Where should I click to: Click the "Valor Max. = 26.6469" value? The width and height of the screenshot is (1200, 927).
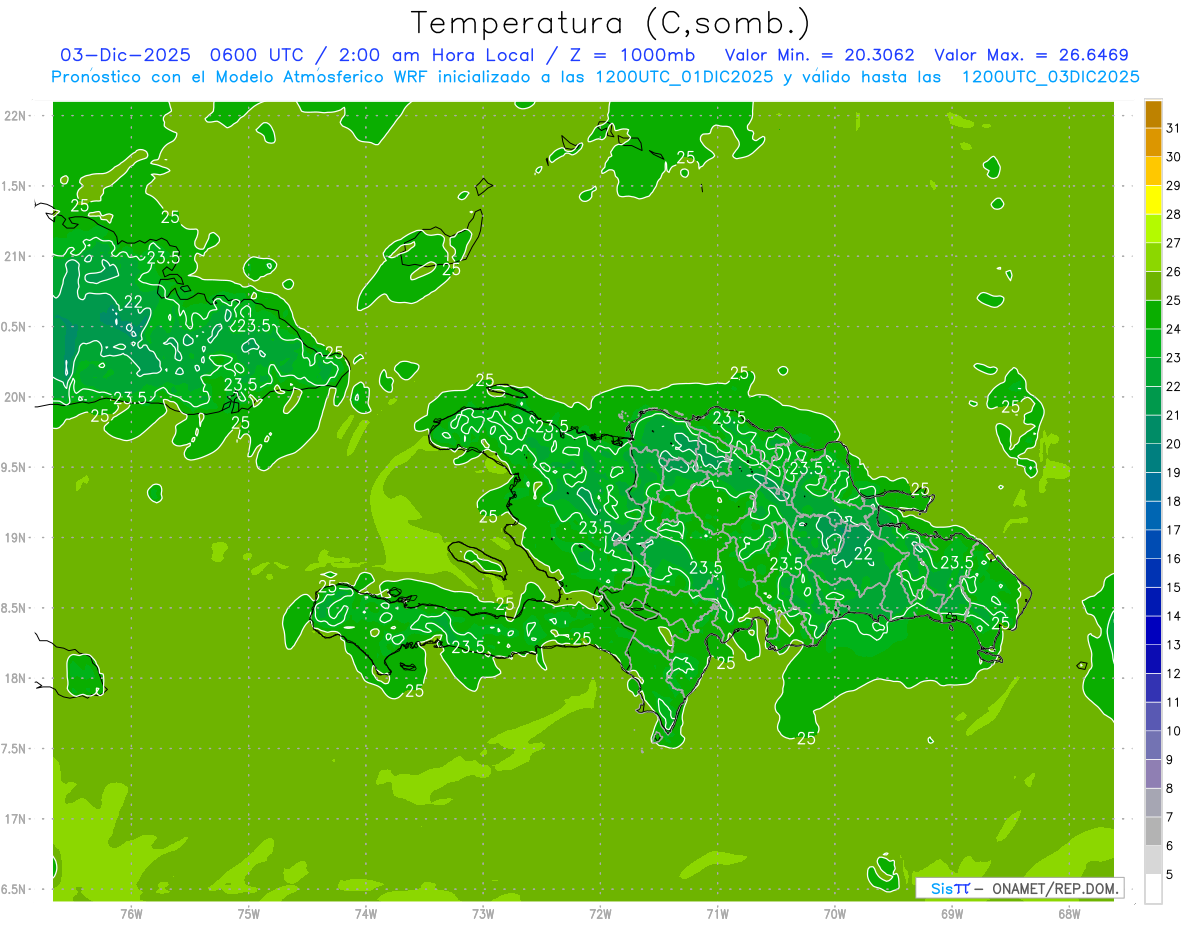point(1031,55)
